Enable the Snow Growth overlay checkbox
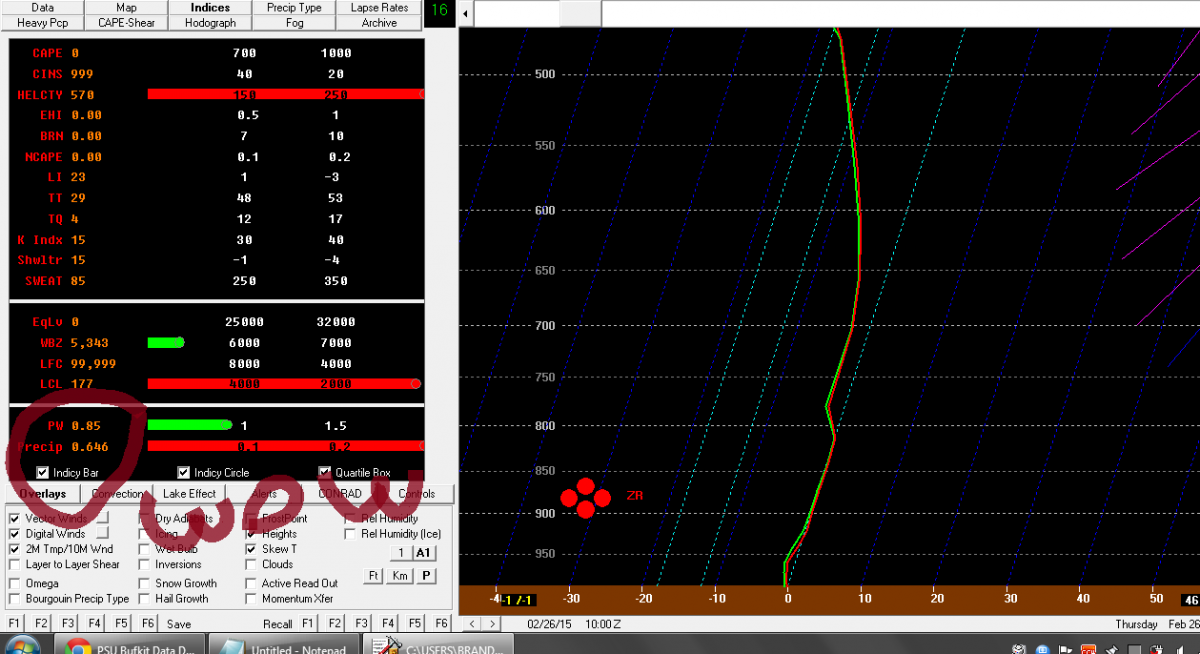1200x654 pixels. tap(145, 583)
